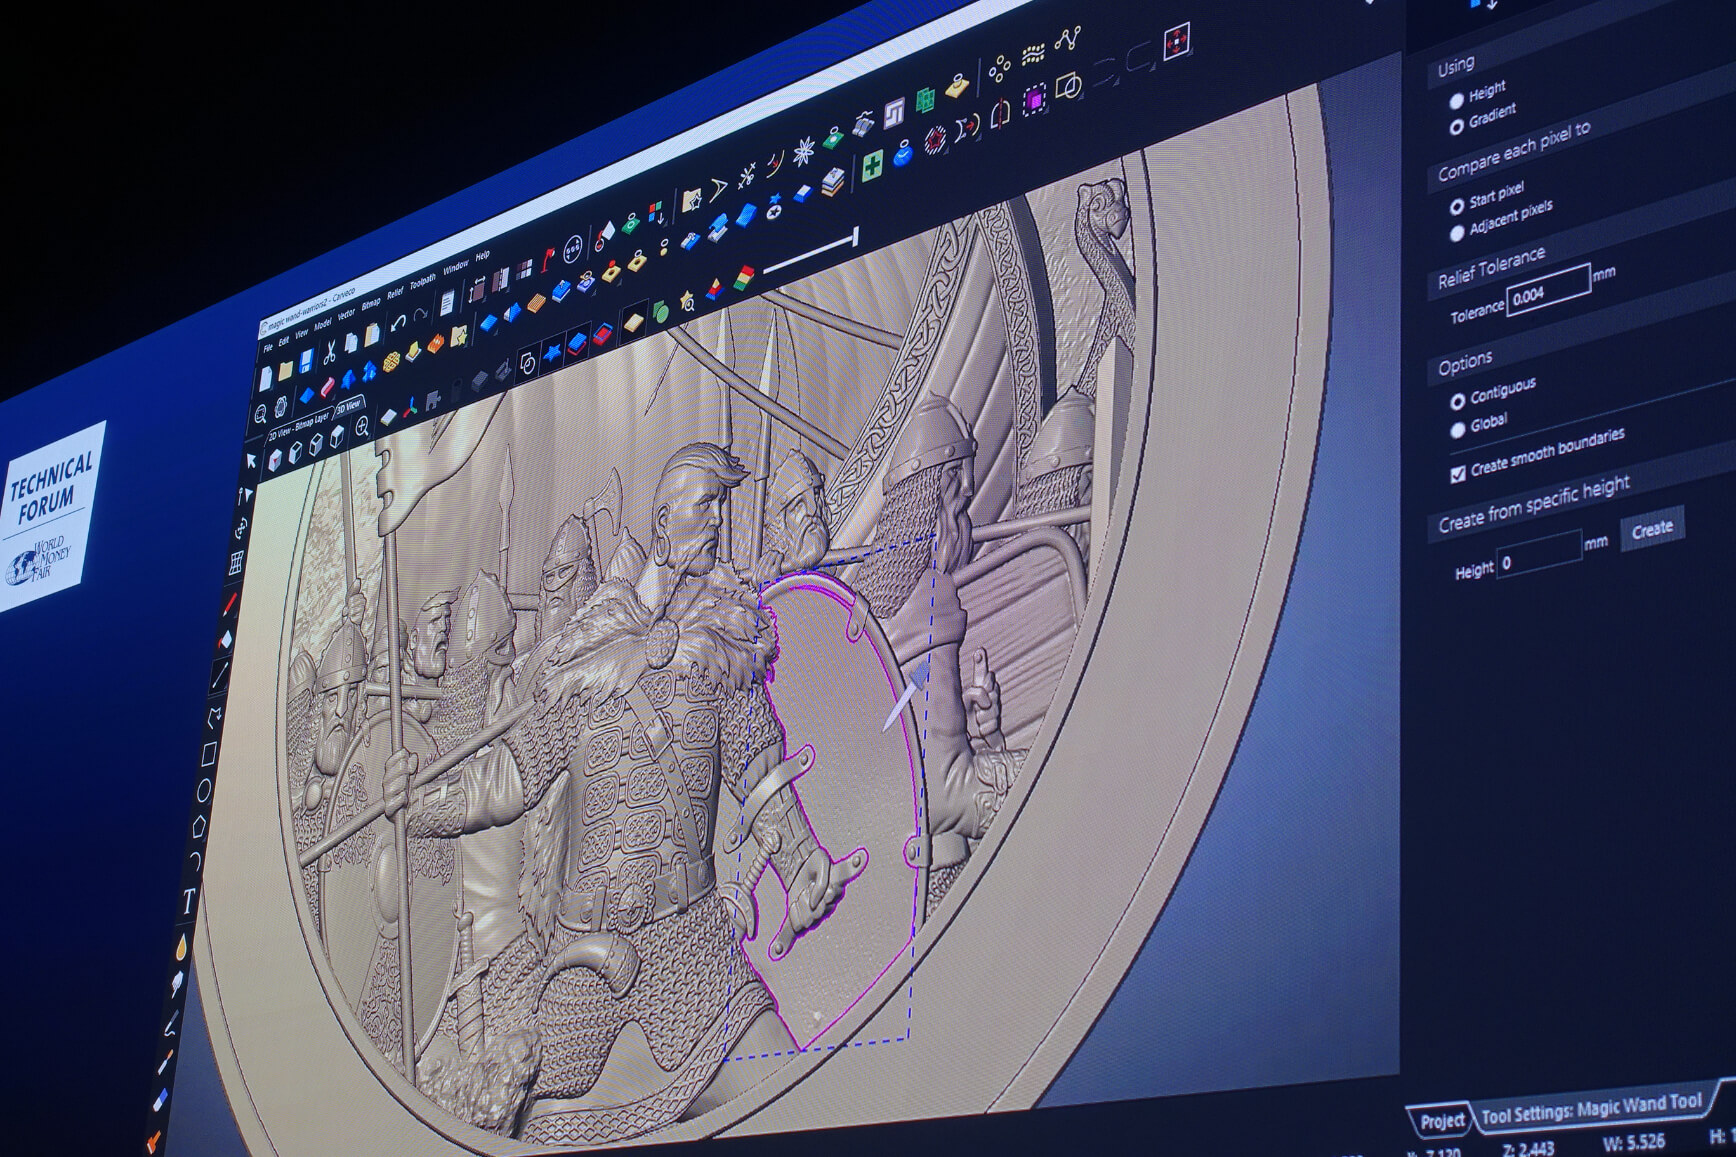Viewport: 1736px width, 1157px height.
Task: Pick the Rectangle shape tool
Action: point(209,754)
